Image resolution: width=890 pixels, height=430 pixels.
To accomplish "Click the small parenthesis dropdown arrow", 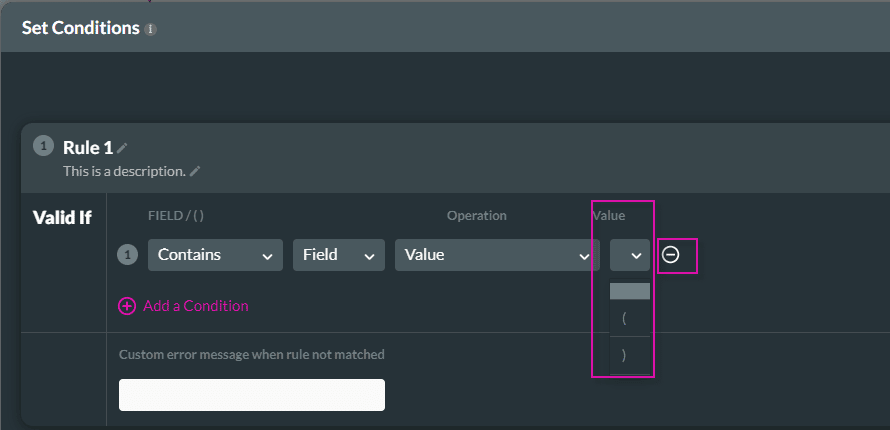I will tap(630, 255).
